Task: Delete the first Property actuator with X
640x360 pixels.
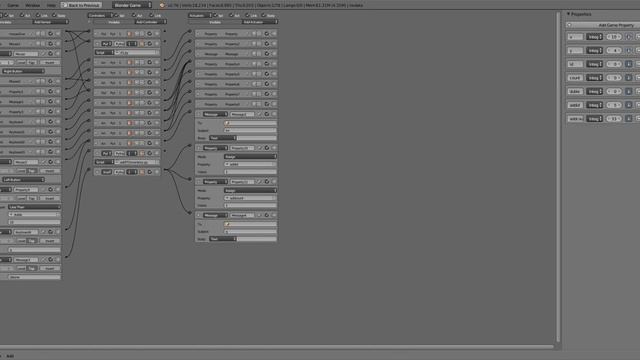Action: (x=274, y=33)
